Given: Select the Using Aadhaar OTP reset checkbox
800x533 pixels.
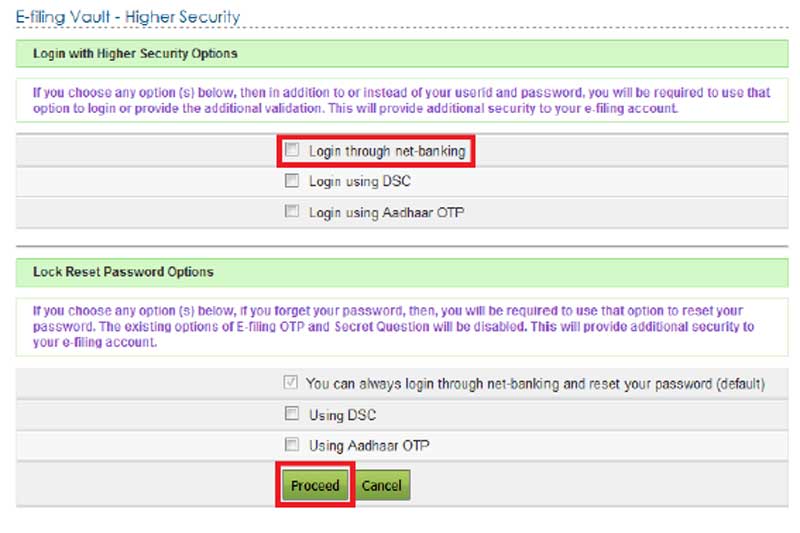Looking at the screenshot, I should tap(292, 445).
